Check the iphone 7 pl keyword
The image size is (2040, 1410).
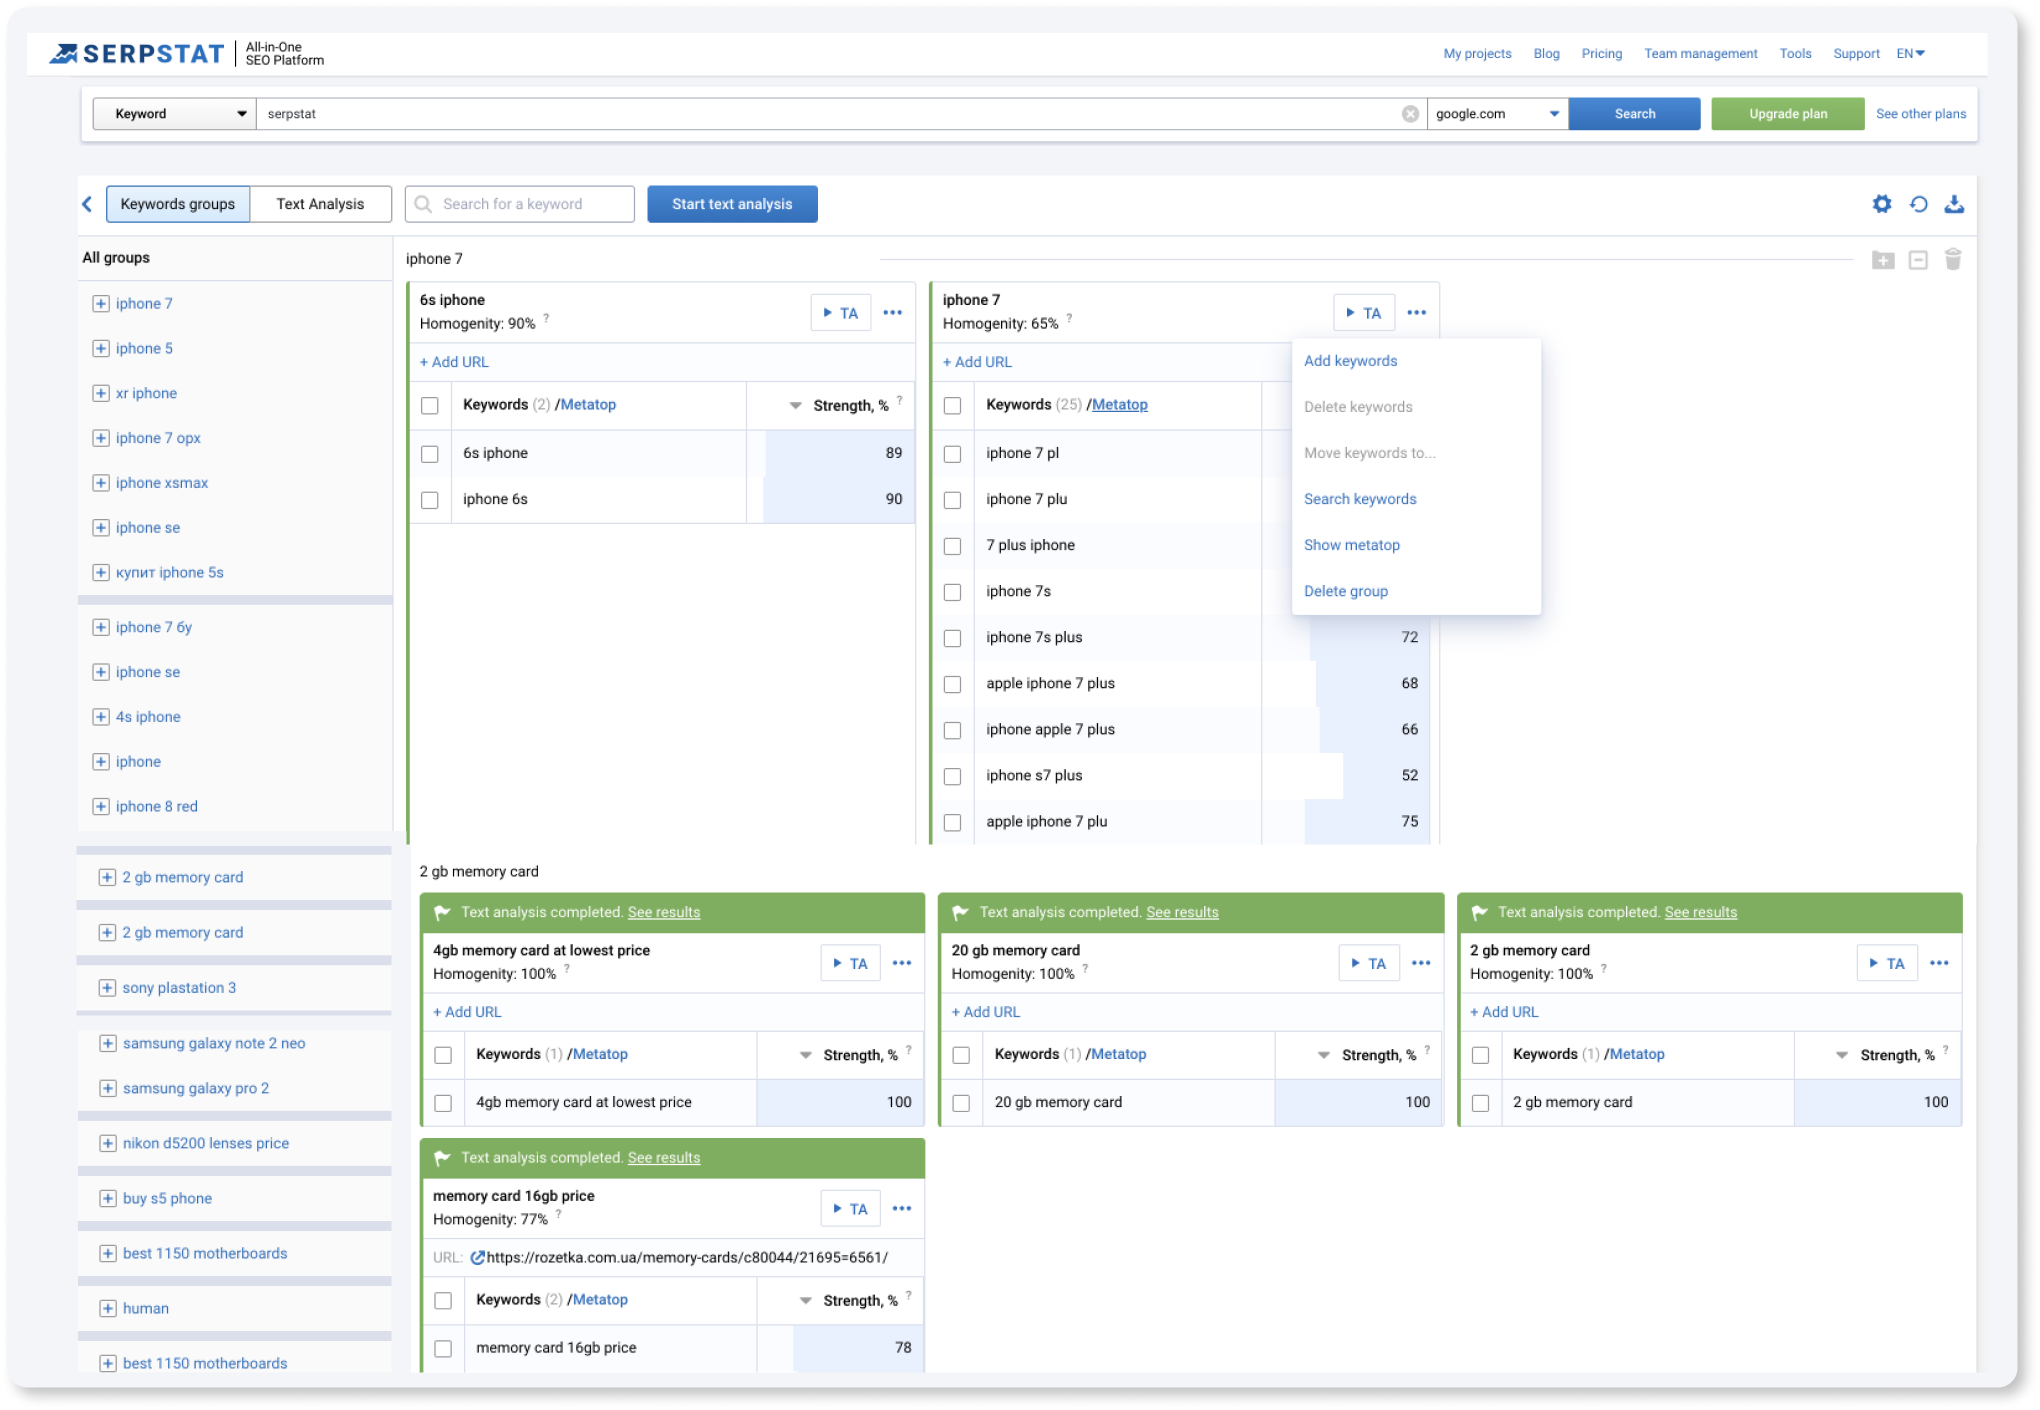coord(953,454)
